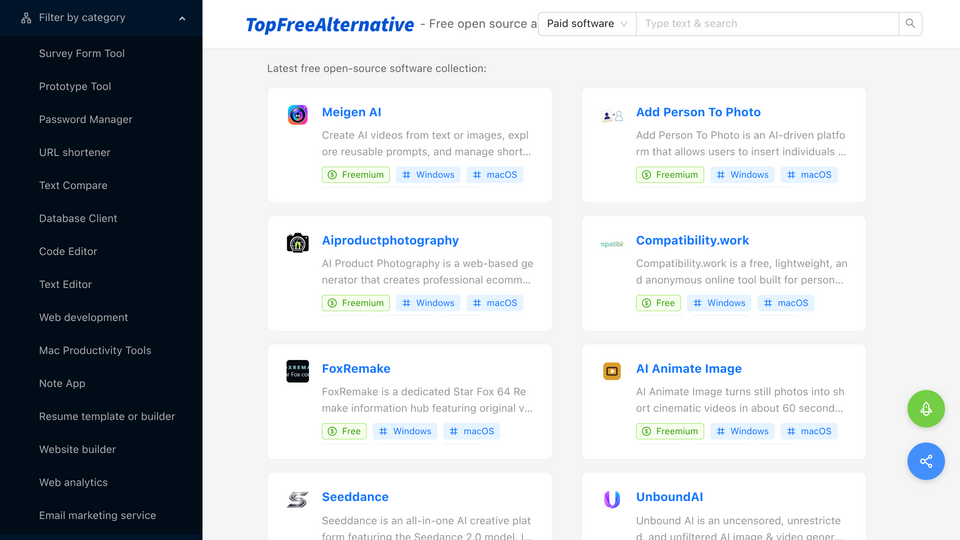Select Prototype Tool category
Image resolution: width=960 pixels, height=540 pixels.
tap(75, 86)
